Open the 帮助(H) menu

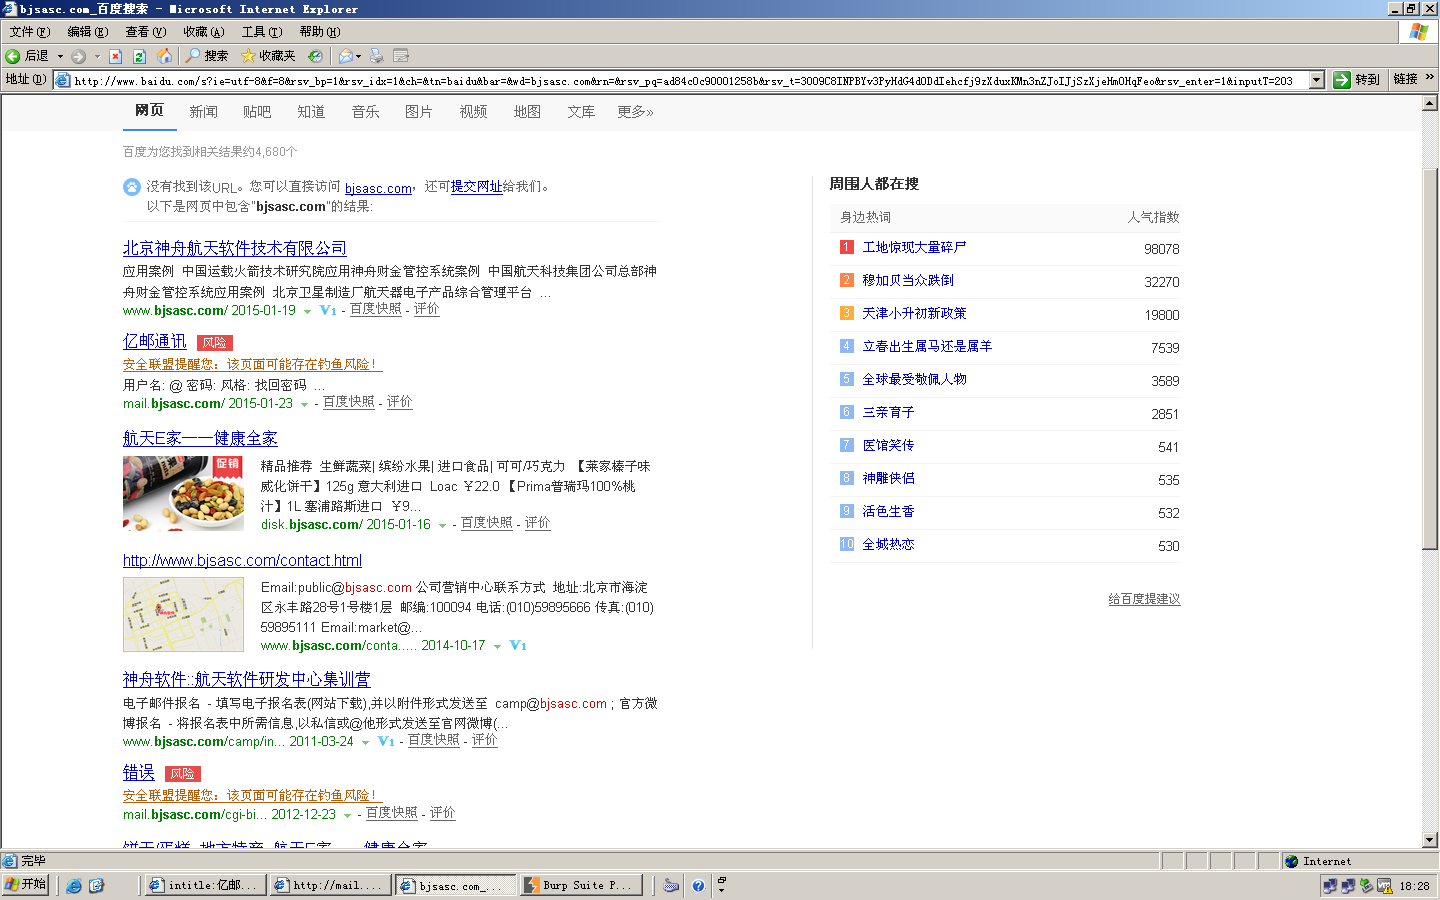point(319,32)
